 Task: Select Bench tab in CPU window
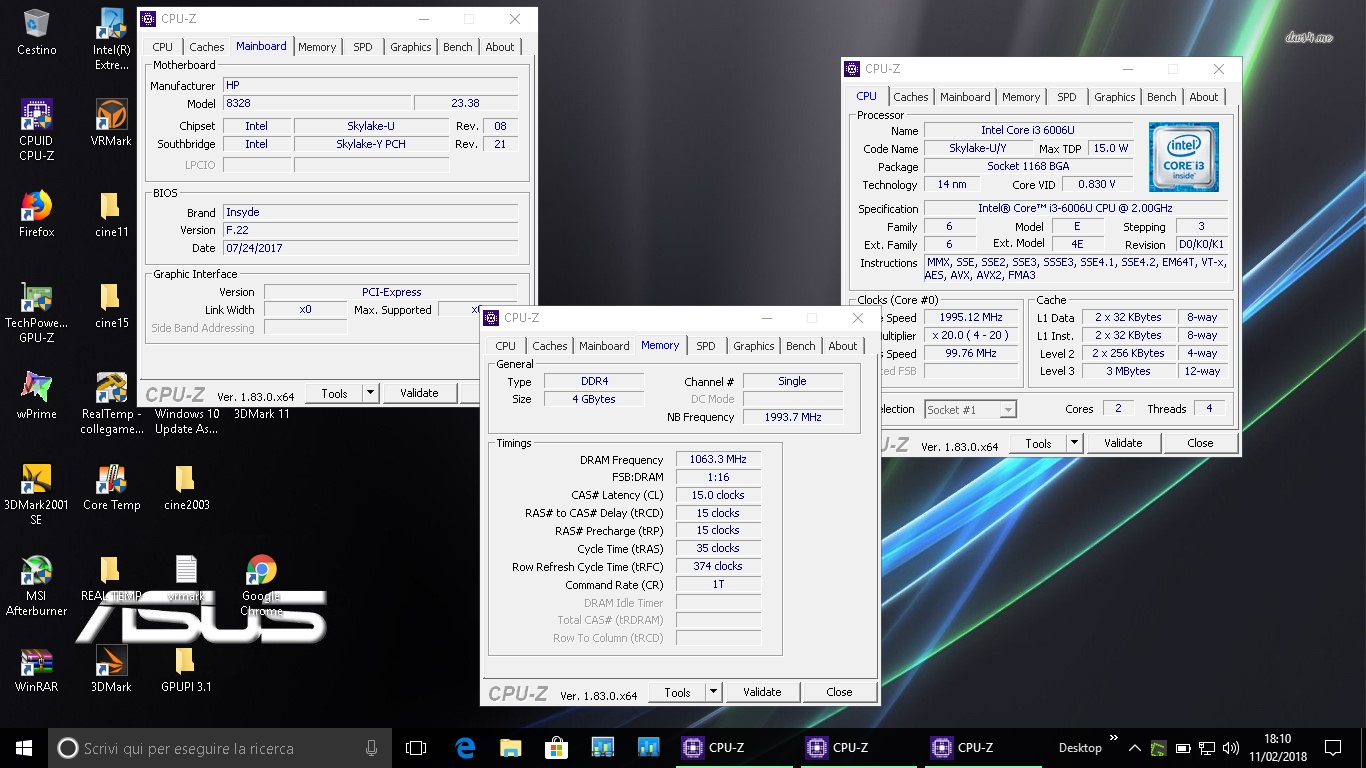pos(1162,97)
